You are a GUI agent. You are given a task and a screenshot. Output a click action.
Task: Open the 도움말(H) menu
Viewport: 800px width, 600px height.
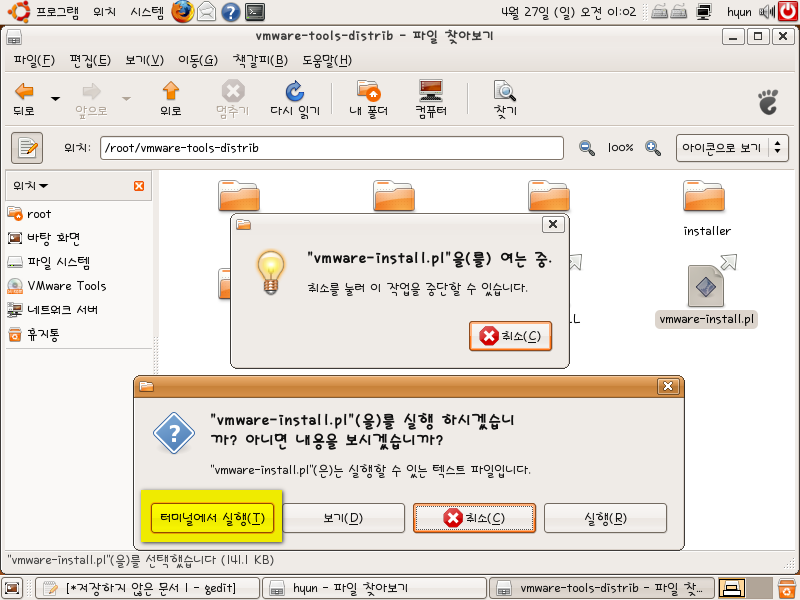point(327,61)
